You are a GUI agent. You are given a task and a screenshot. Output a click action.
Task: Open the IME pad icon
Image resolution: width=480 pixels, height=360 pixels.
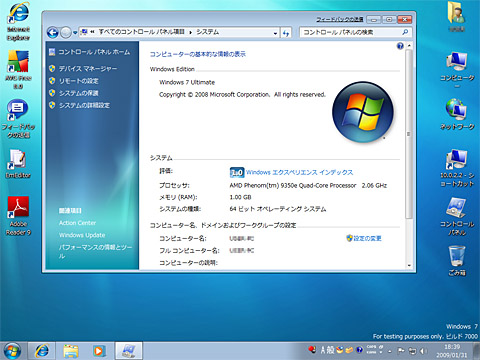tap(340, 350)
